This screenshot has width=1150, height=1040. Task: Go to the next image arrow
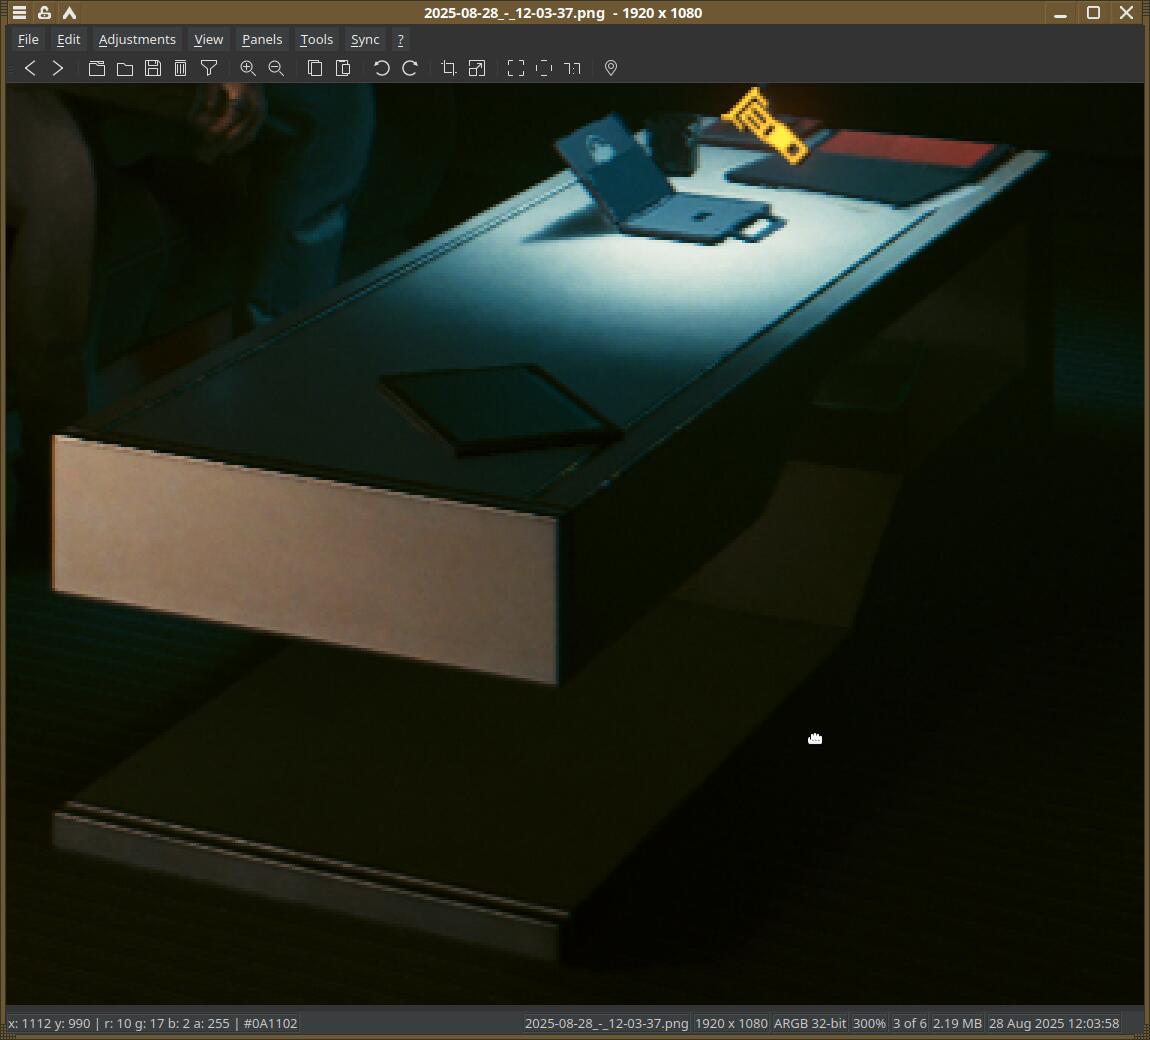click(x=58, y=68)
